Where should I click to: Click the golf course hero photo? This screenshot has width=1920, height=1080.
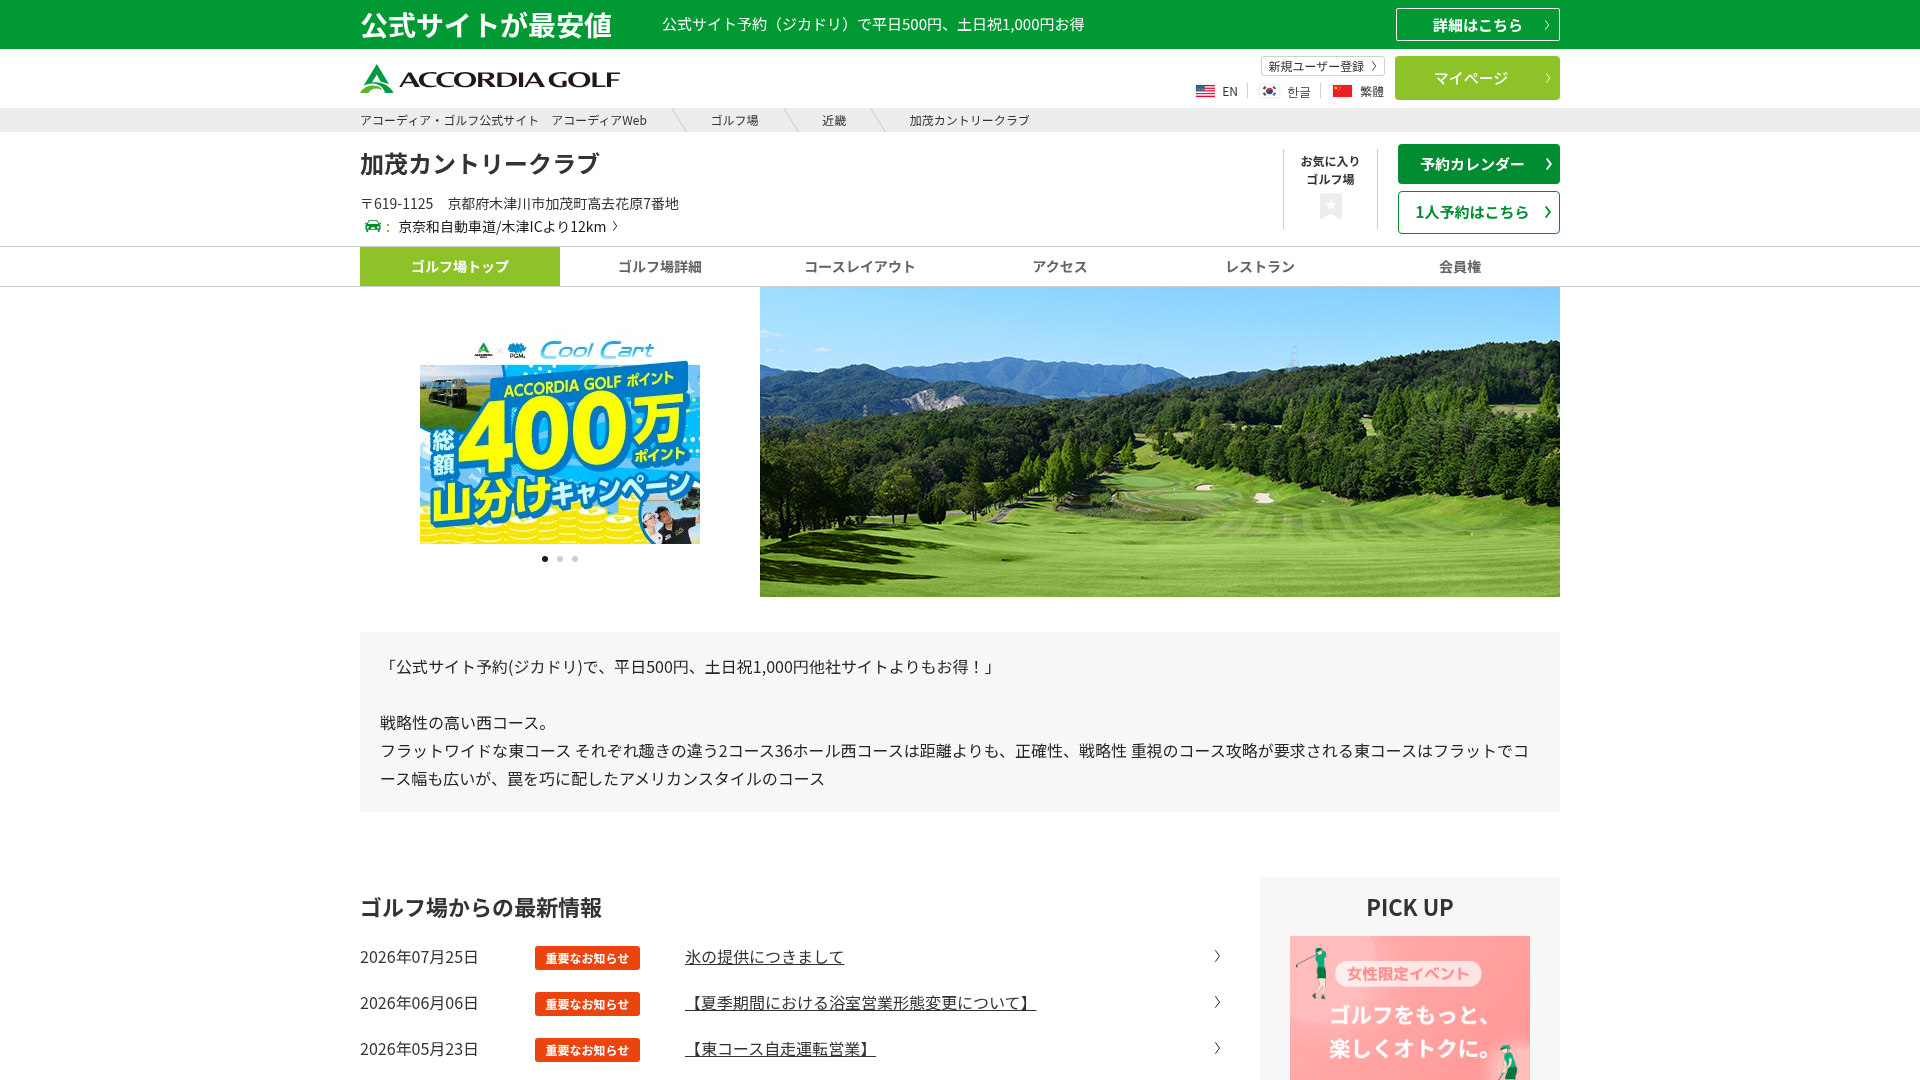coord(1160,442)
